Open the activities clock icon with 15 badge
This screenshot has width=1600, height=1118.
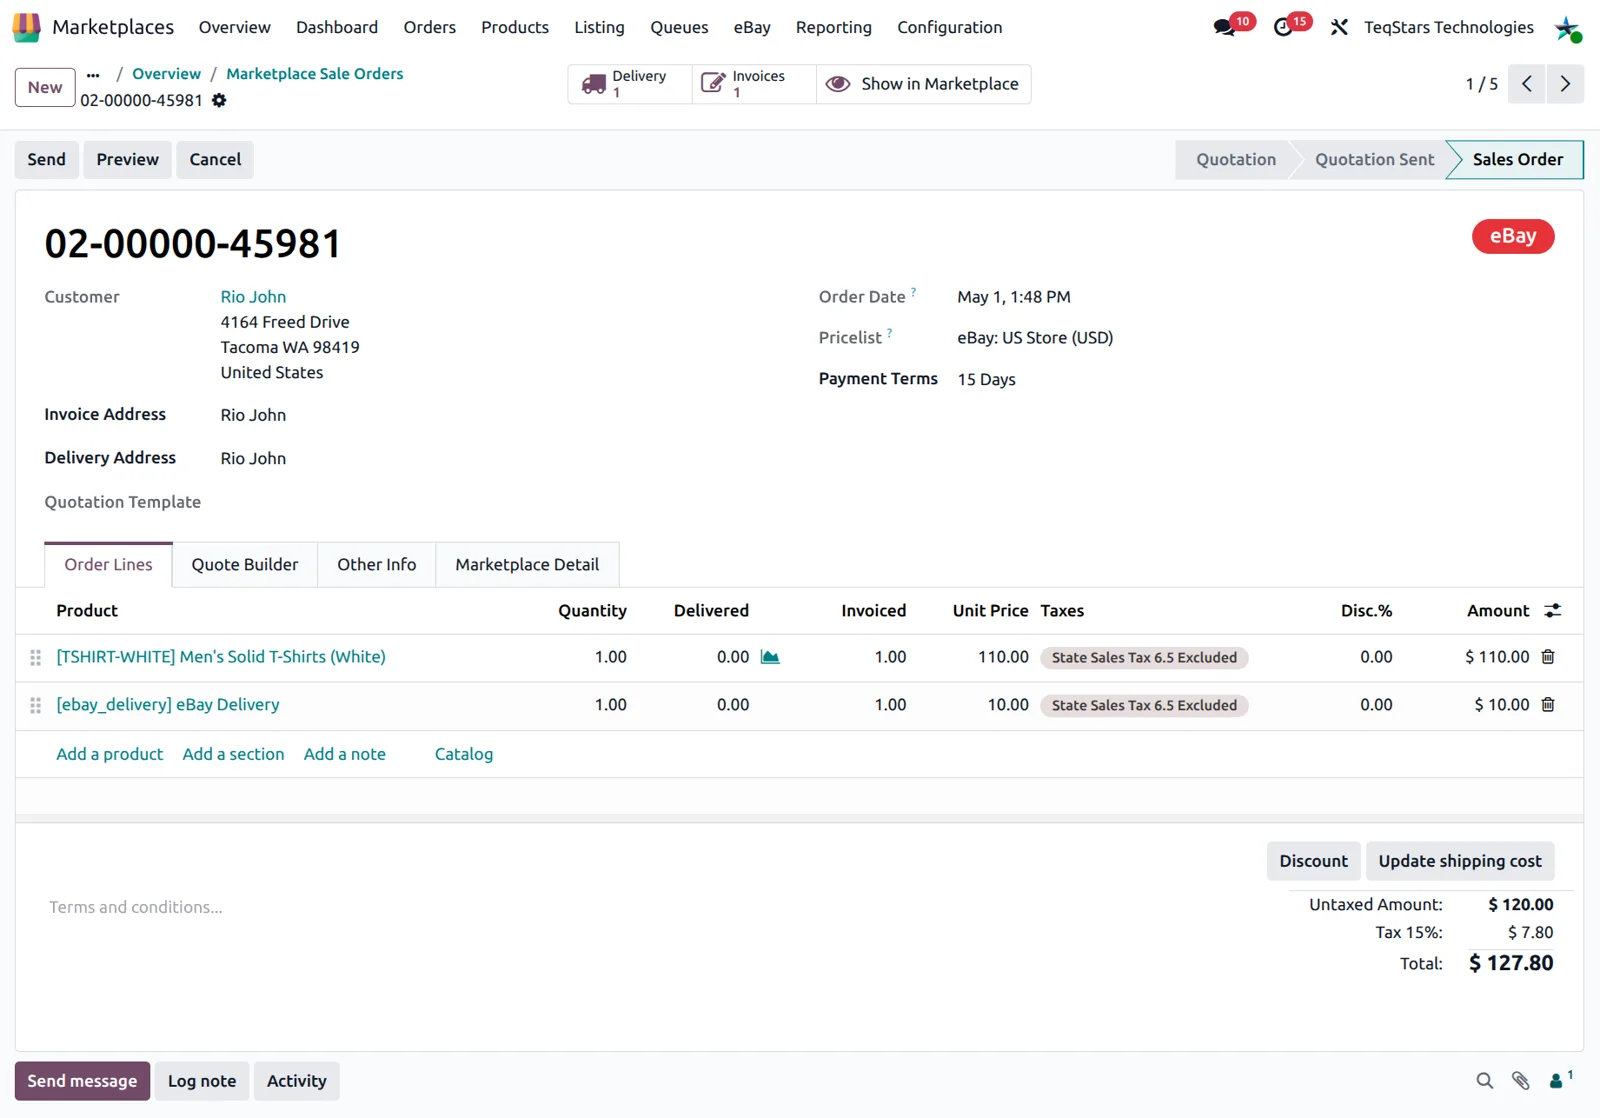click(x=1283, y=27)
